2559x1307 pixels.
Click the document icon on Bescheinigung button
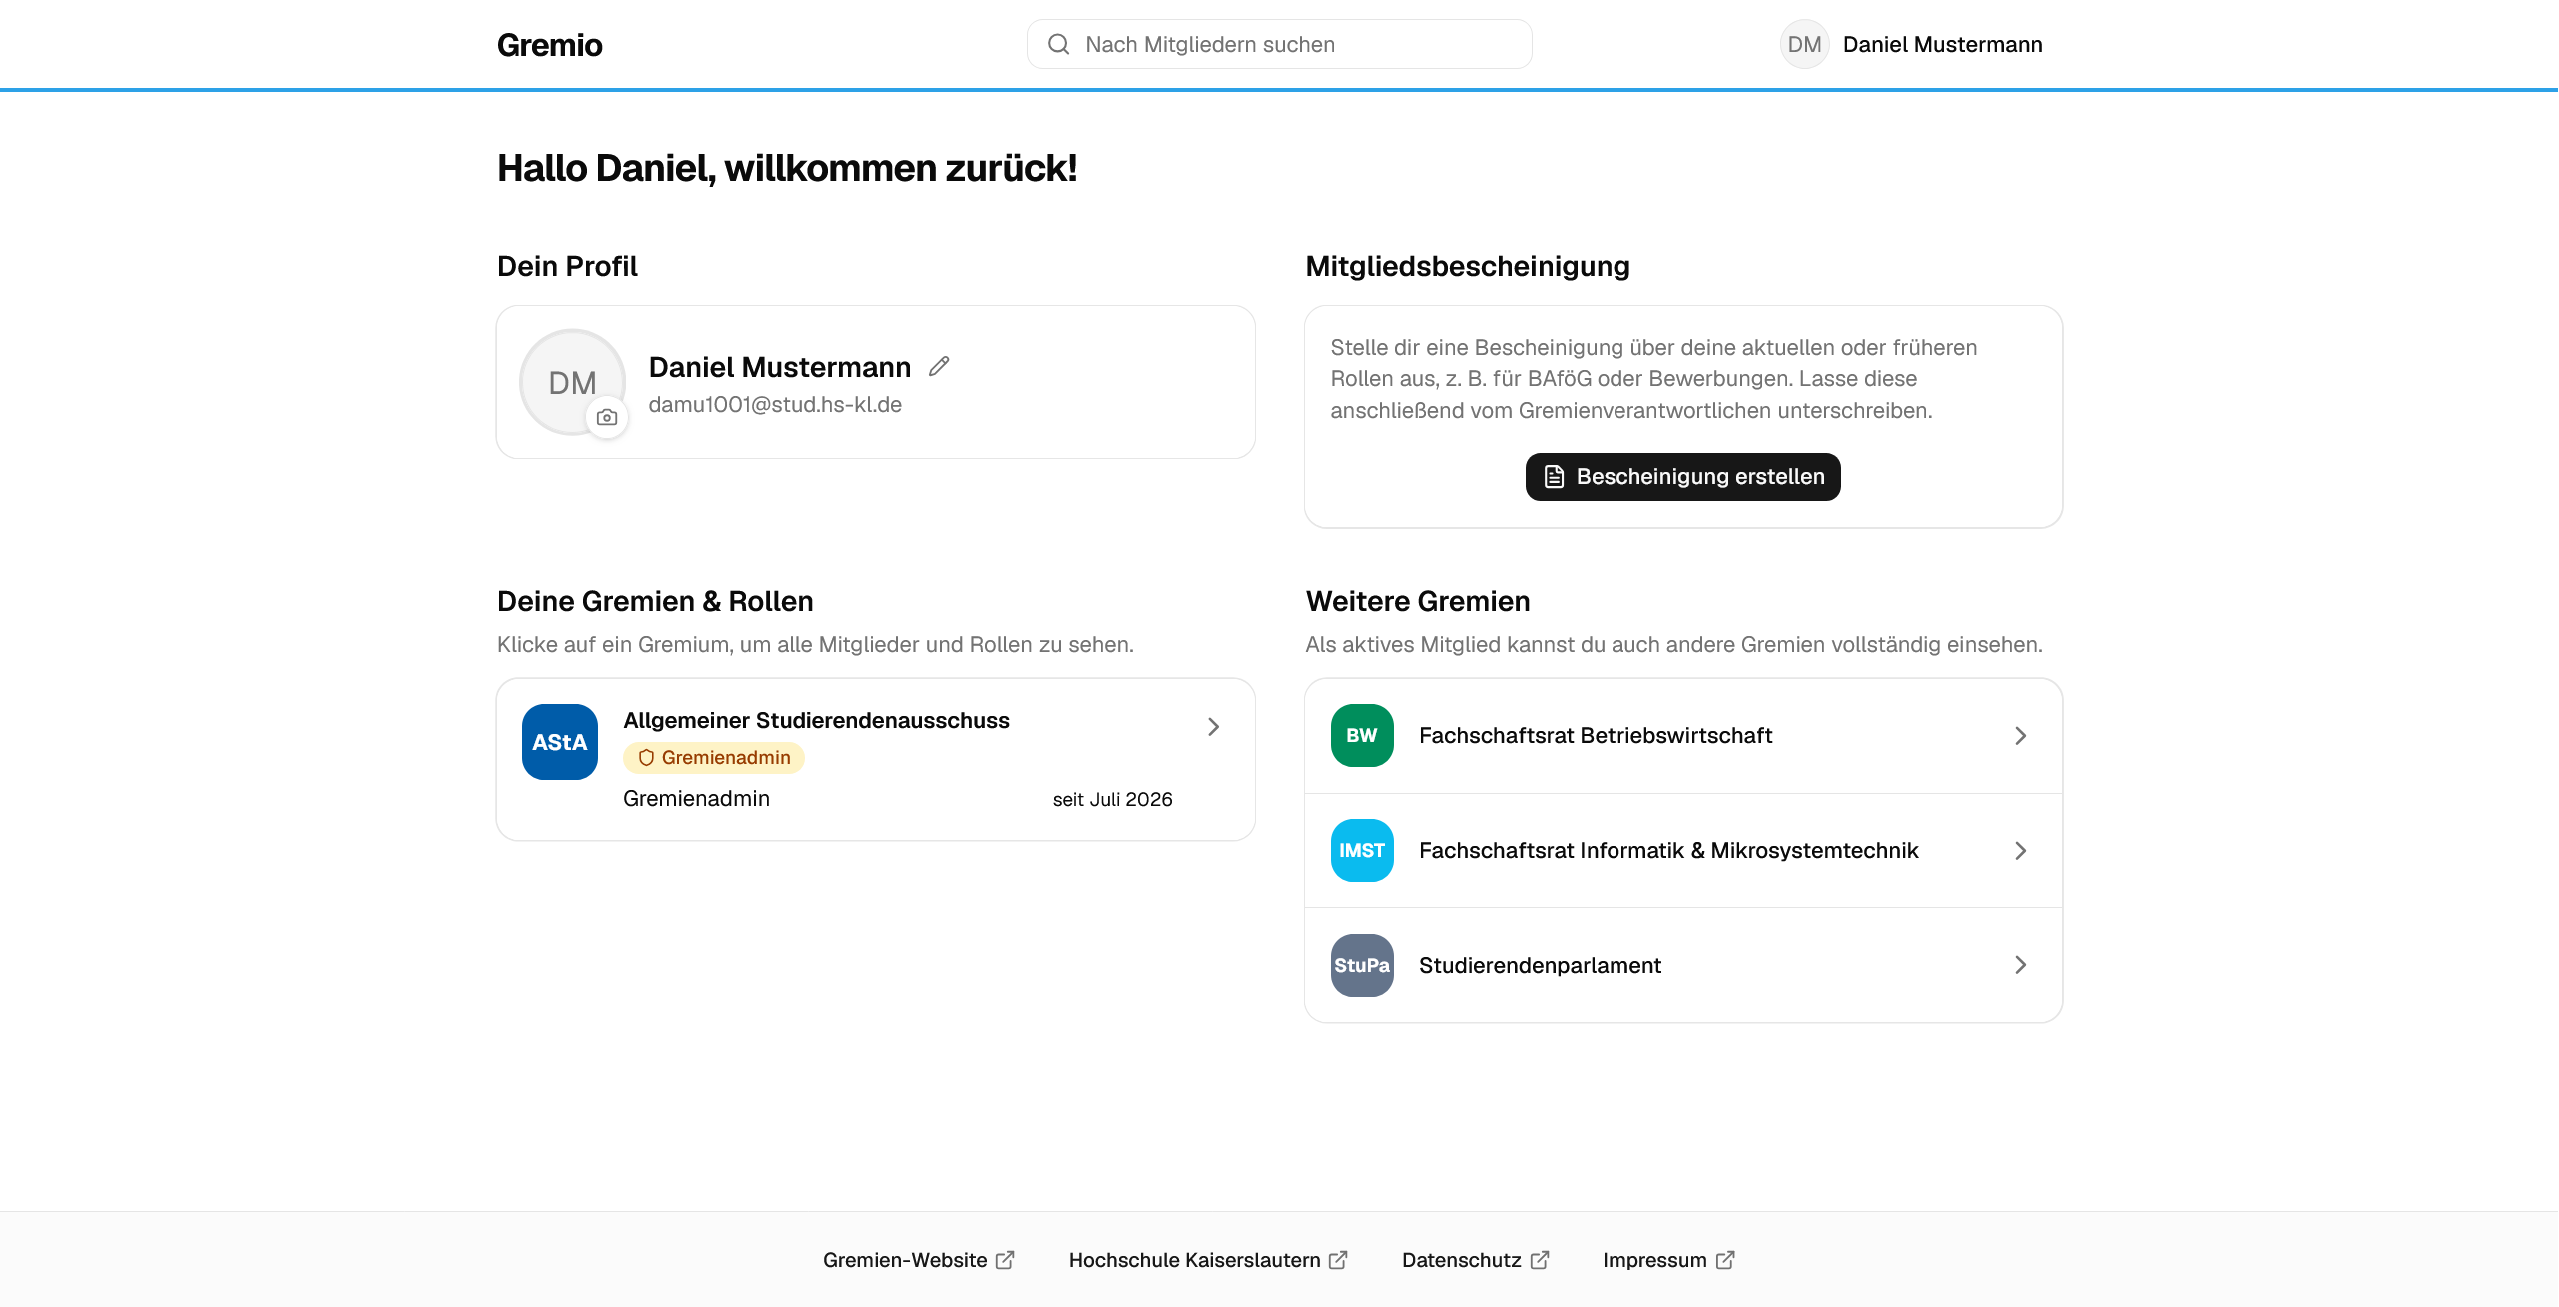1554,477
